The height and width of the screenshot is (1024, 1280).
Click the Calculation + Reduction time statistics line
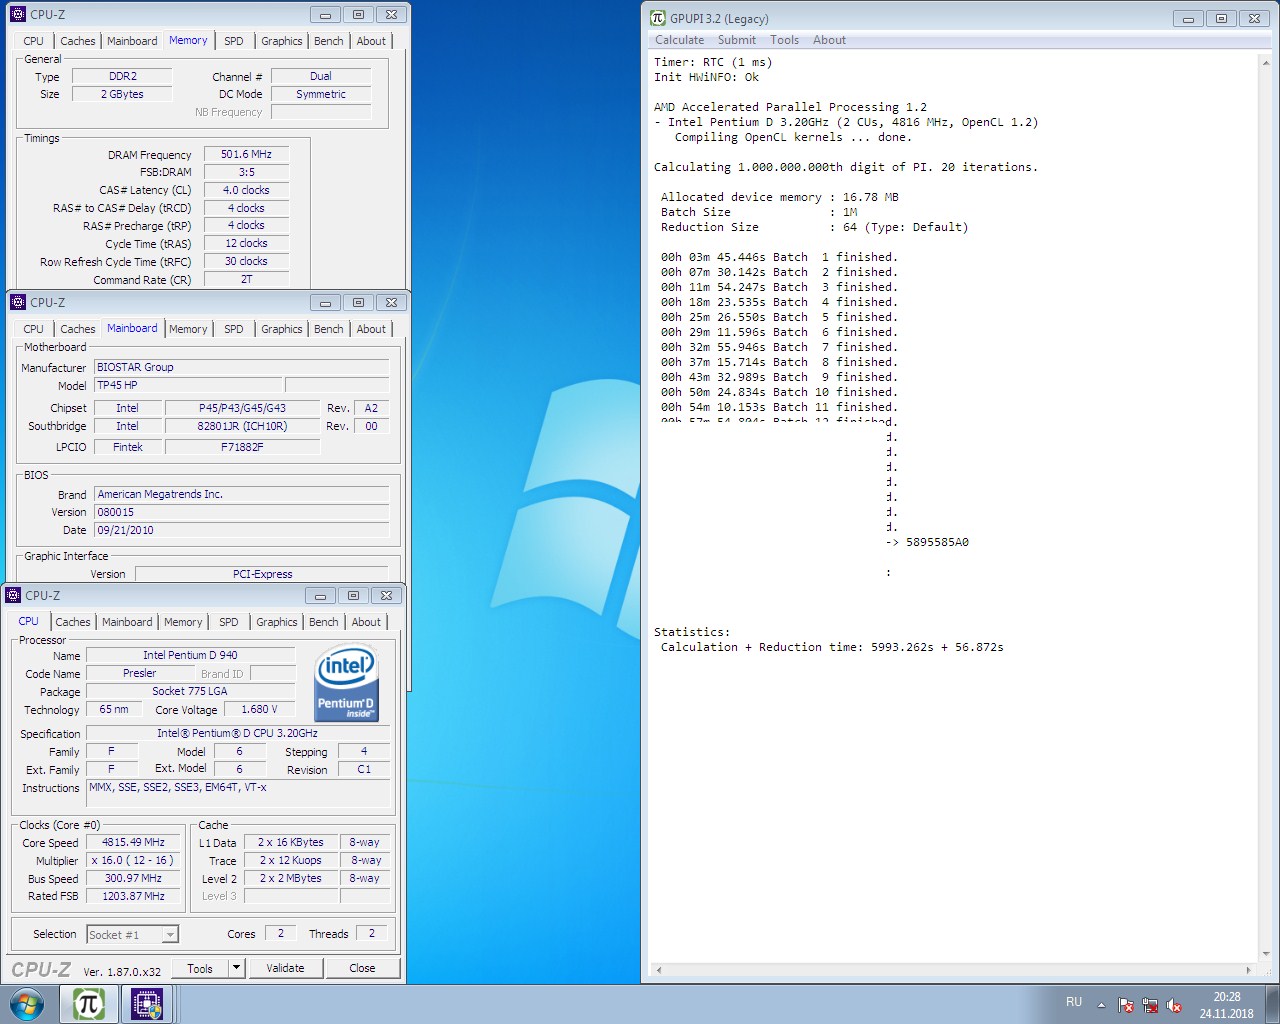pos(832,647)
